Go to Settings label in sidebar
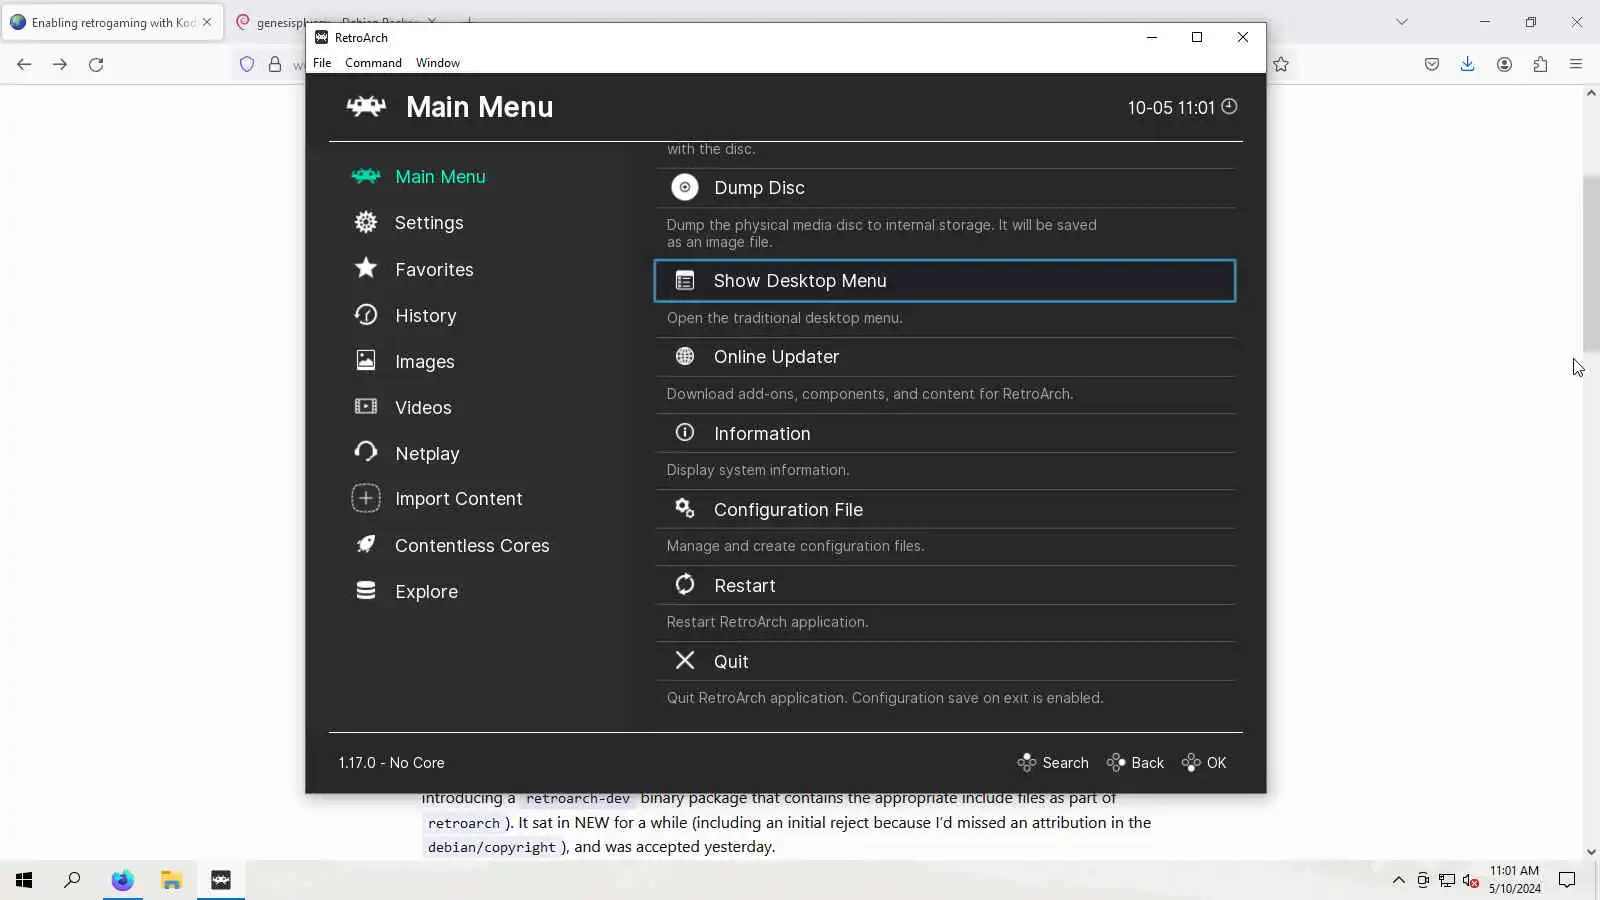This screenshot has height=900, width=1600. pyautogui.click(x=429, y=223)
